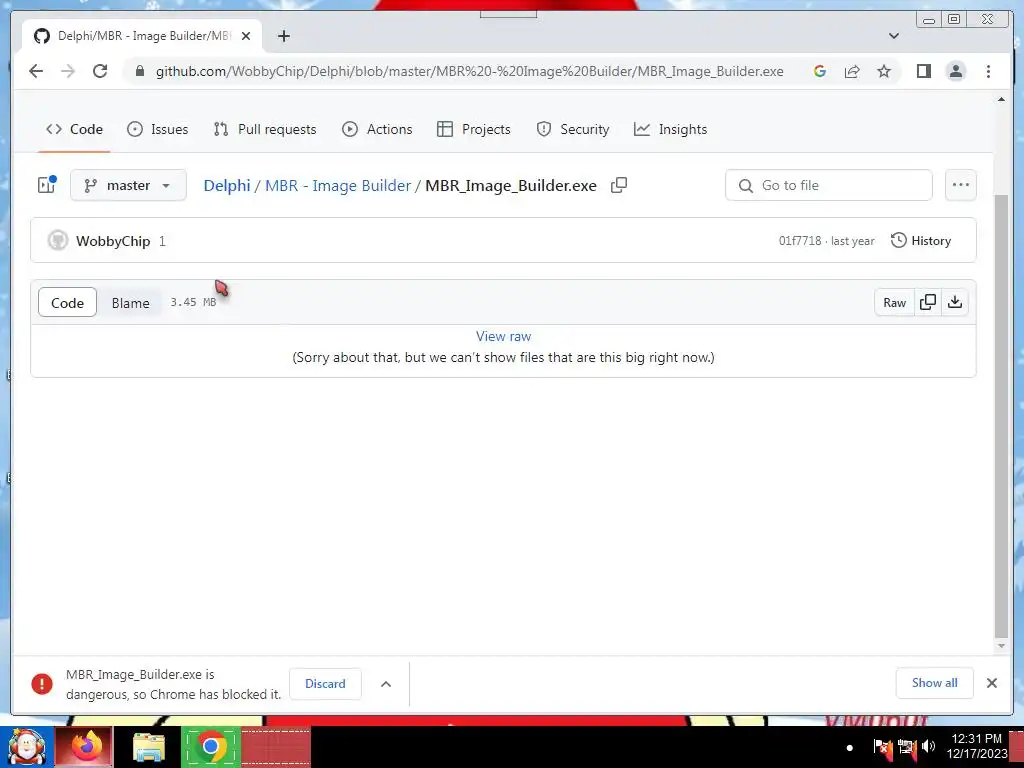This screenshot has width=1024, height=768.
Task: Open commit 01f7718
Action: click(x=799, y=241)
